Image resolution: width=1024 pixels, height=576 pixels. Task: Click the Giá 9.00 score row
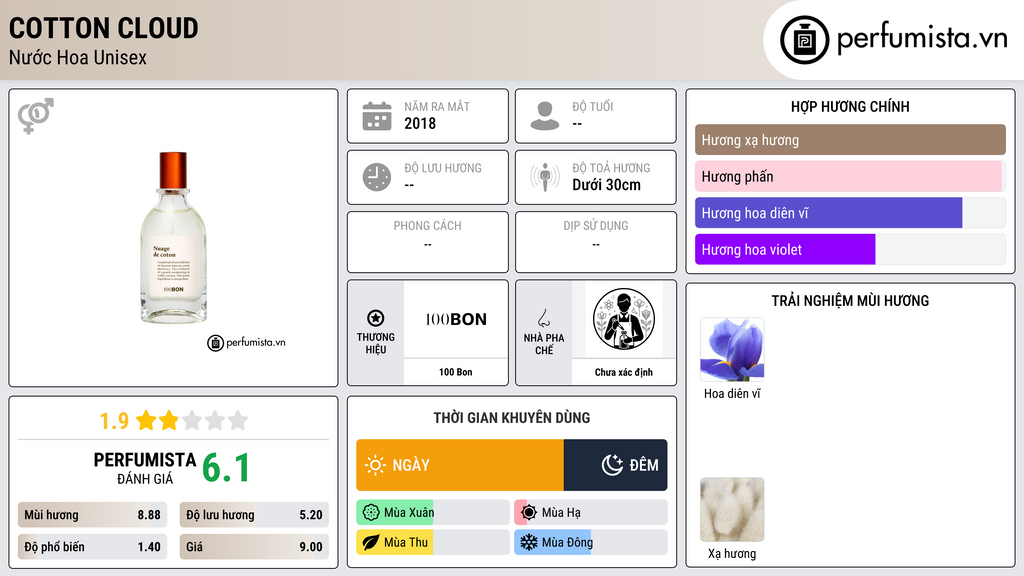254,547
